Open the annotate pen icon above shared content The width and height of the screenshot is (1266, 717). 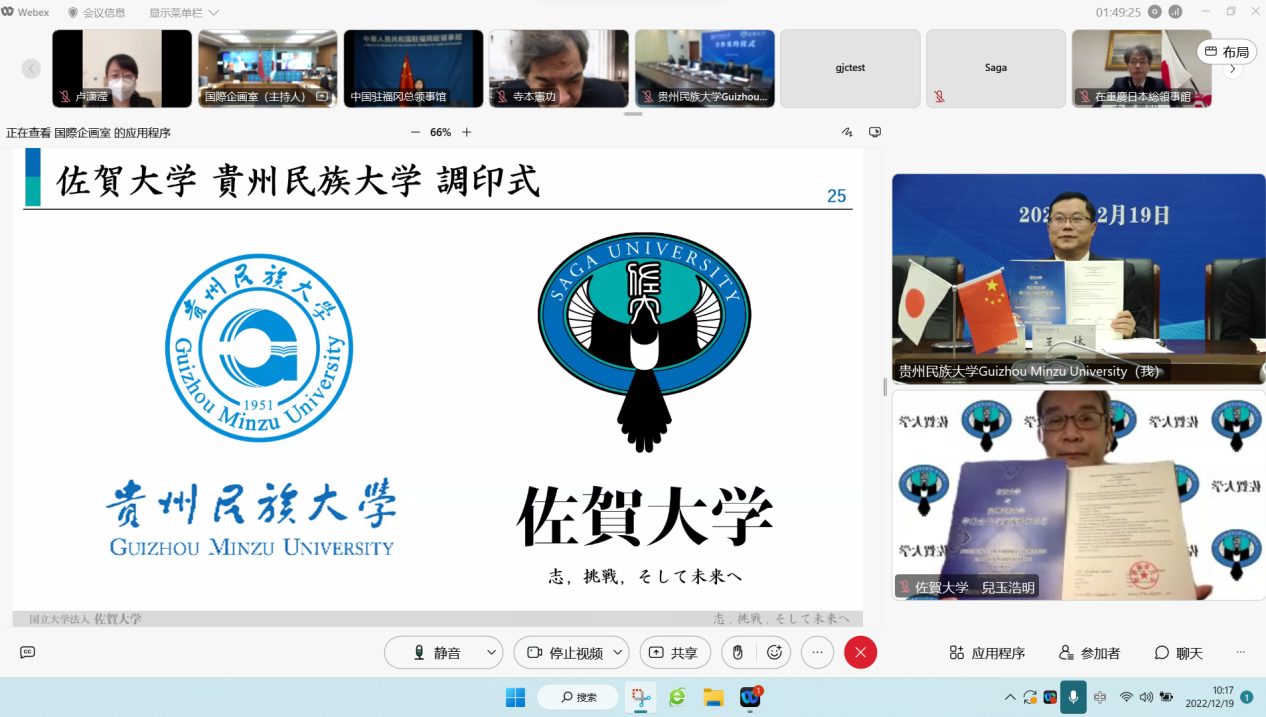847,132
